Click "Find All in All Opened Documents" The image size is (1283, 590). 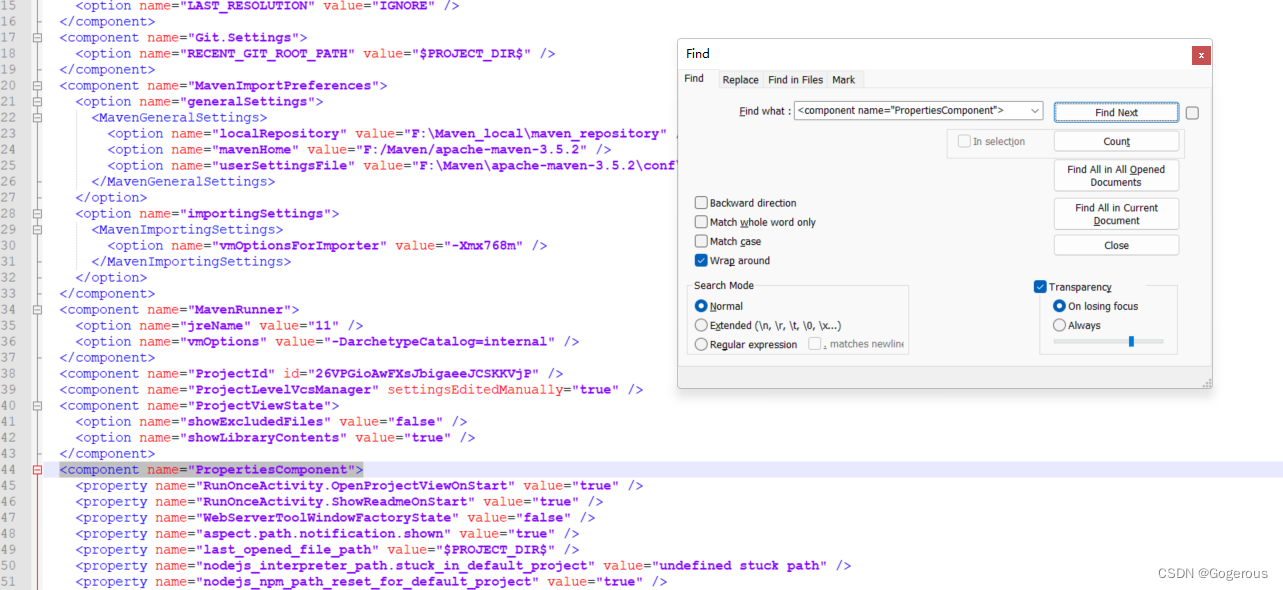1115,175
